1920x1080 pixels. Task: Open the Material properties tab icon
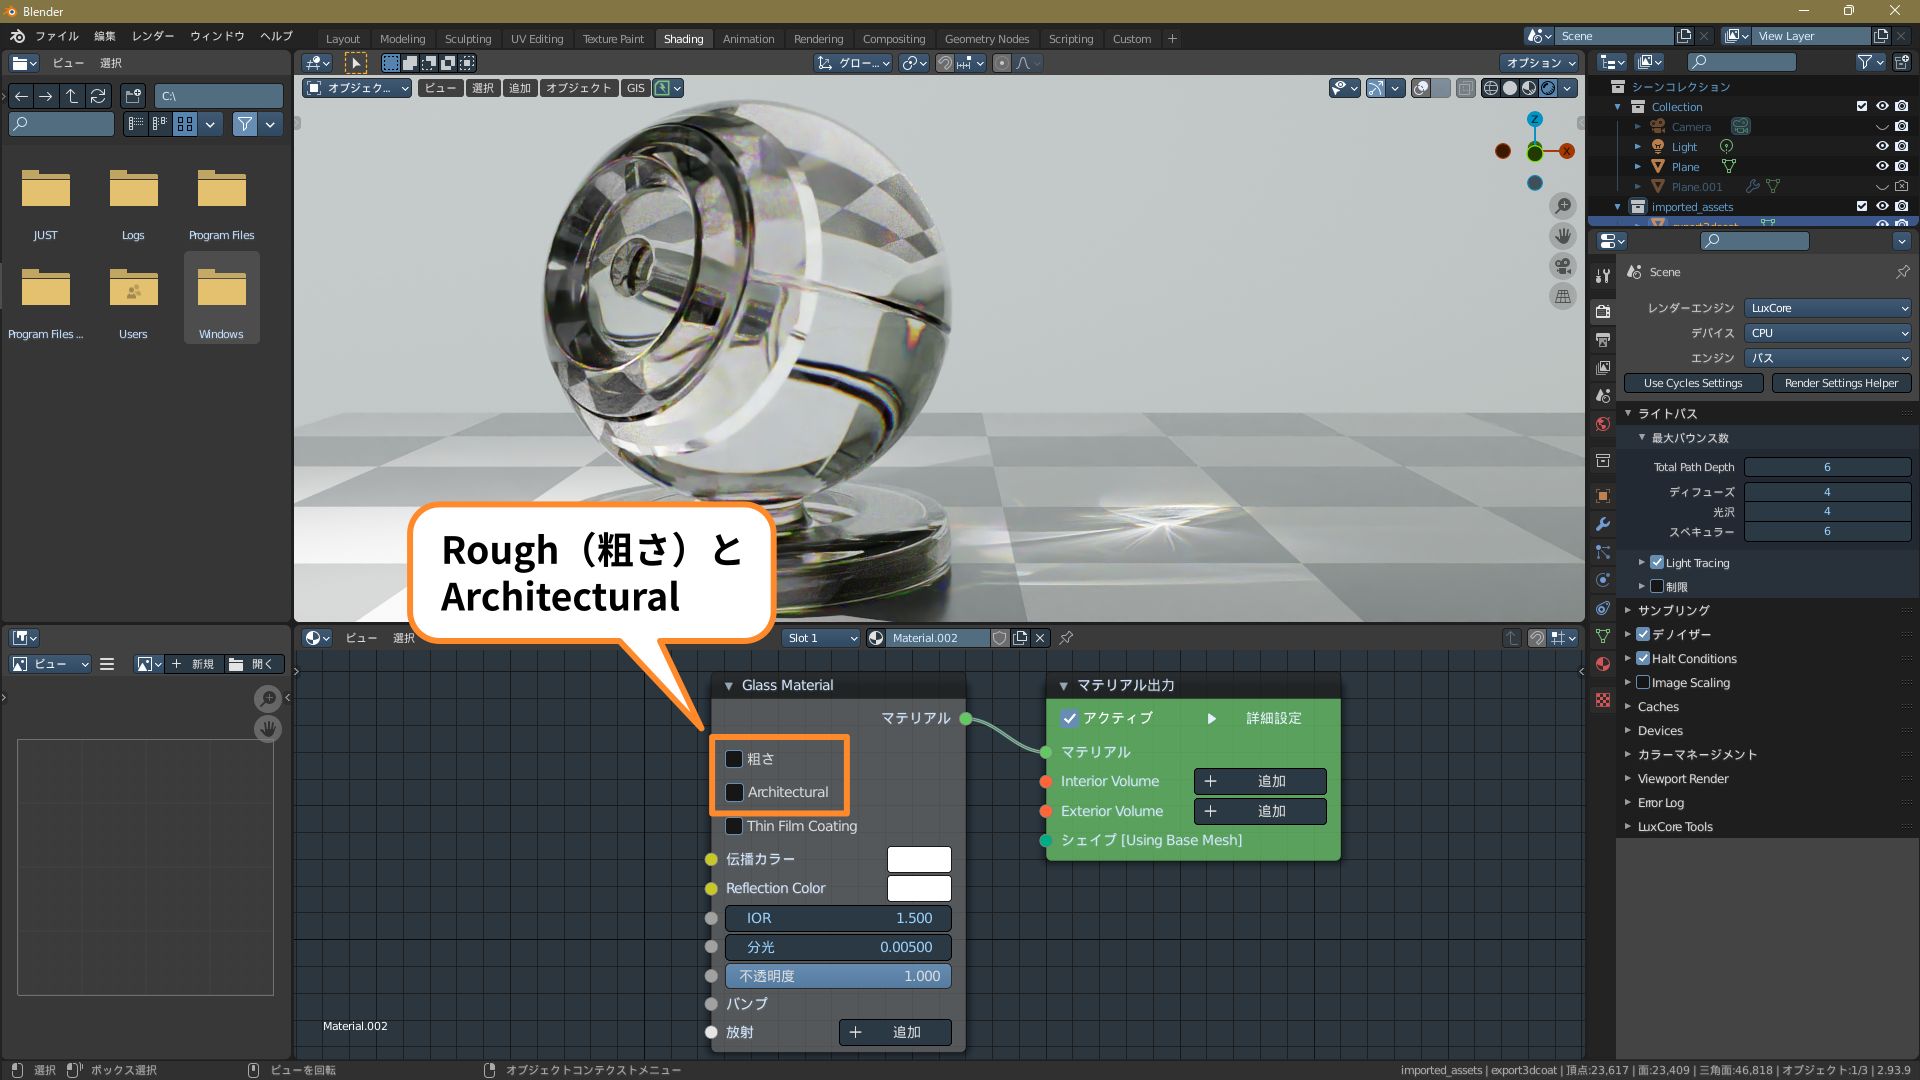(x=1603, y=664)
